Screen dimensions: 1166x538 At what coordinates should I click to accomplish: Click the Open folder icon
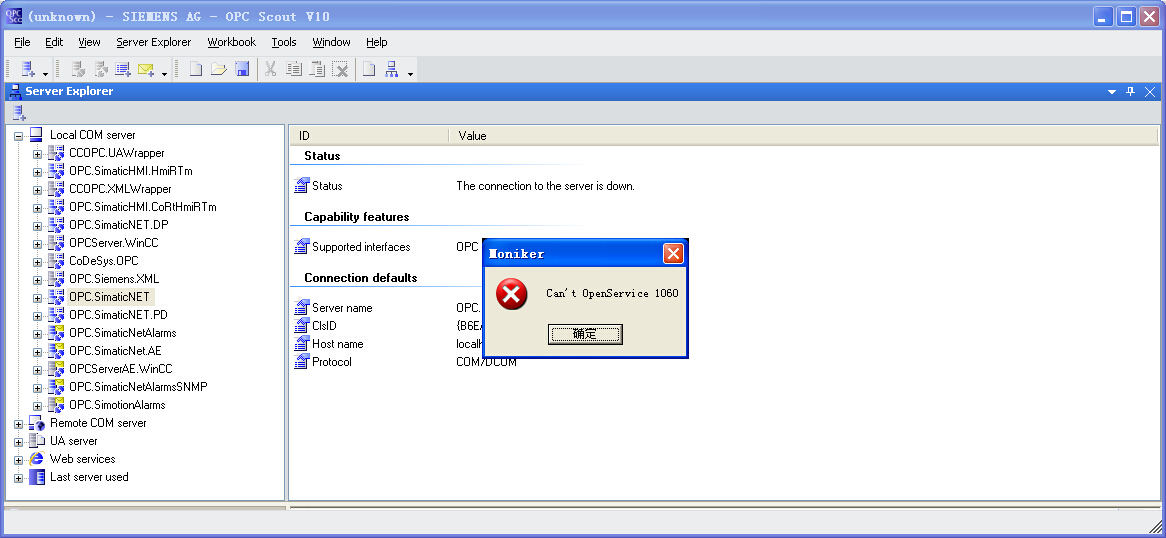click(x=218, y=69)
